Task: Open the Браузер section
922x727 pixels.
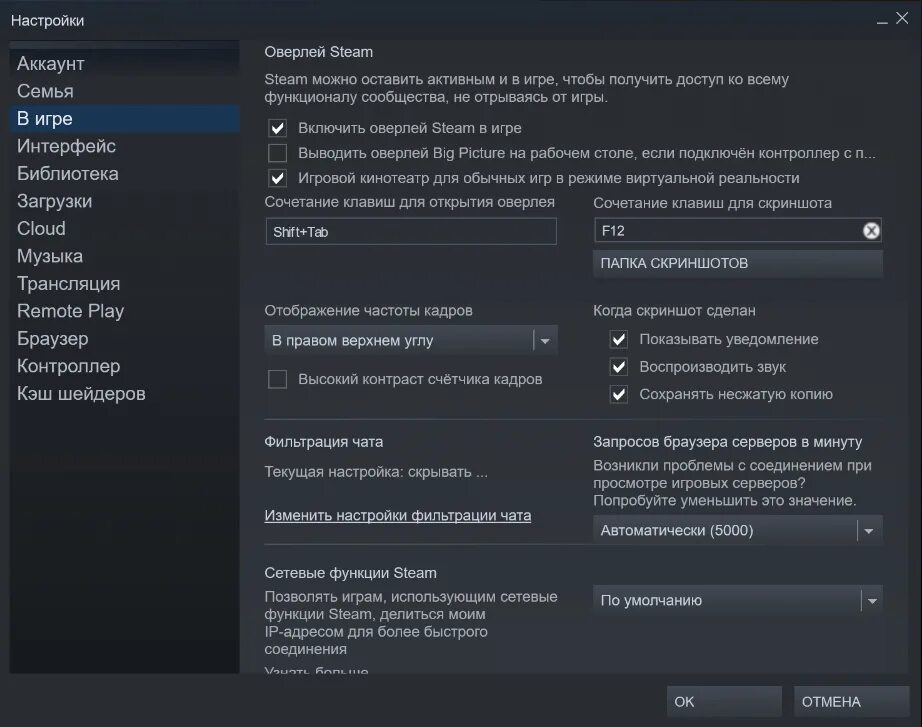Action: [x=124, y=338]
